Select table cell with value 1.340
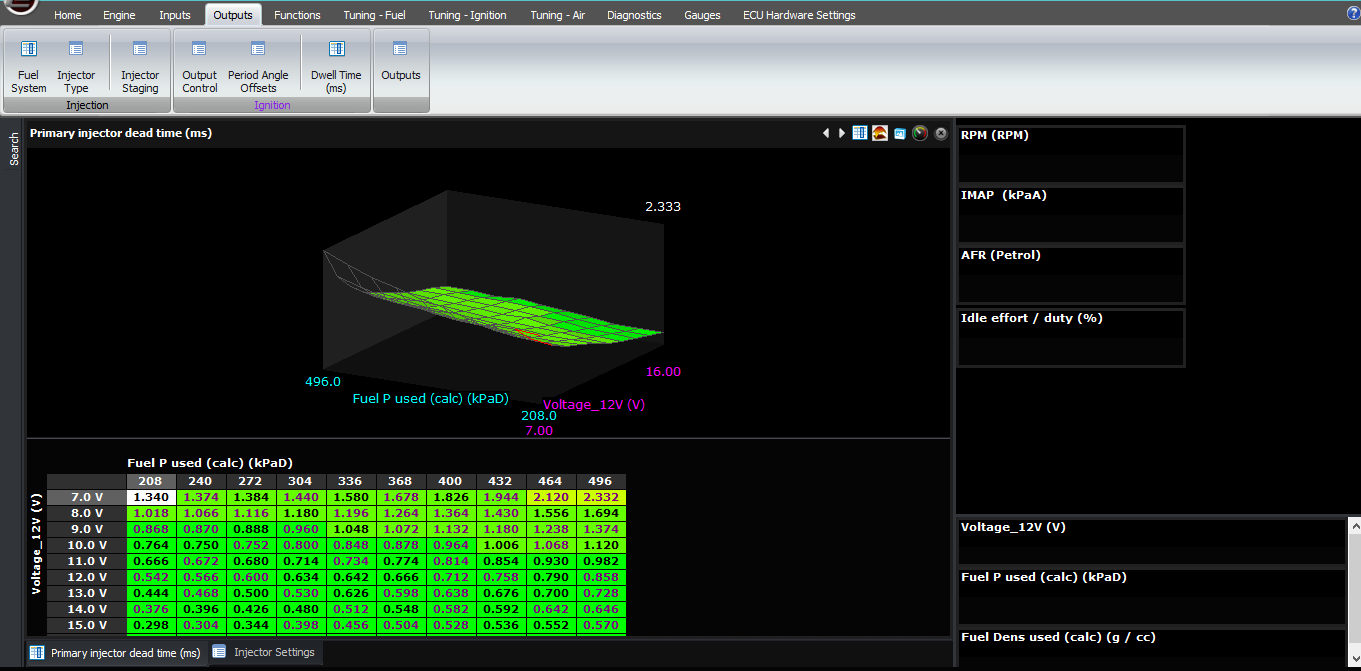The image size is (1361, 671). point(151,497)
